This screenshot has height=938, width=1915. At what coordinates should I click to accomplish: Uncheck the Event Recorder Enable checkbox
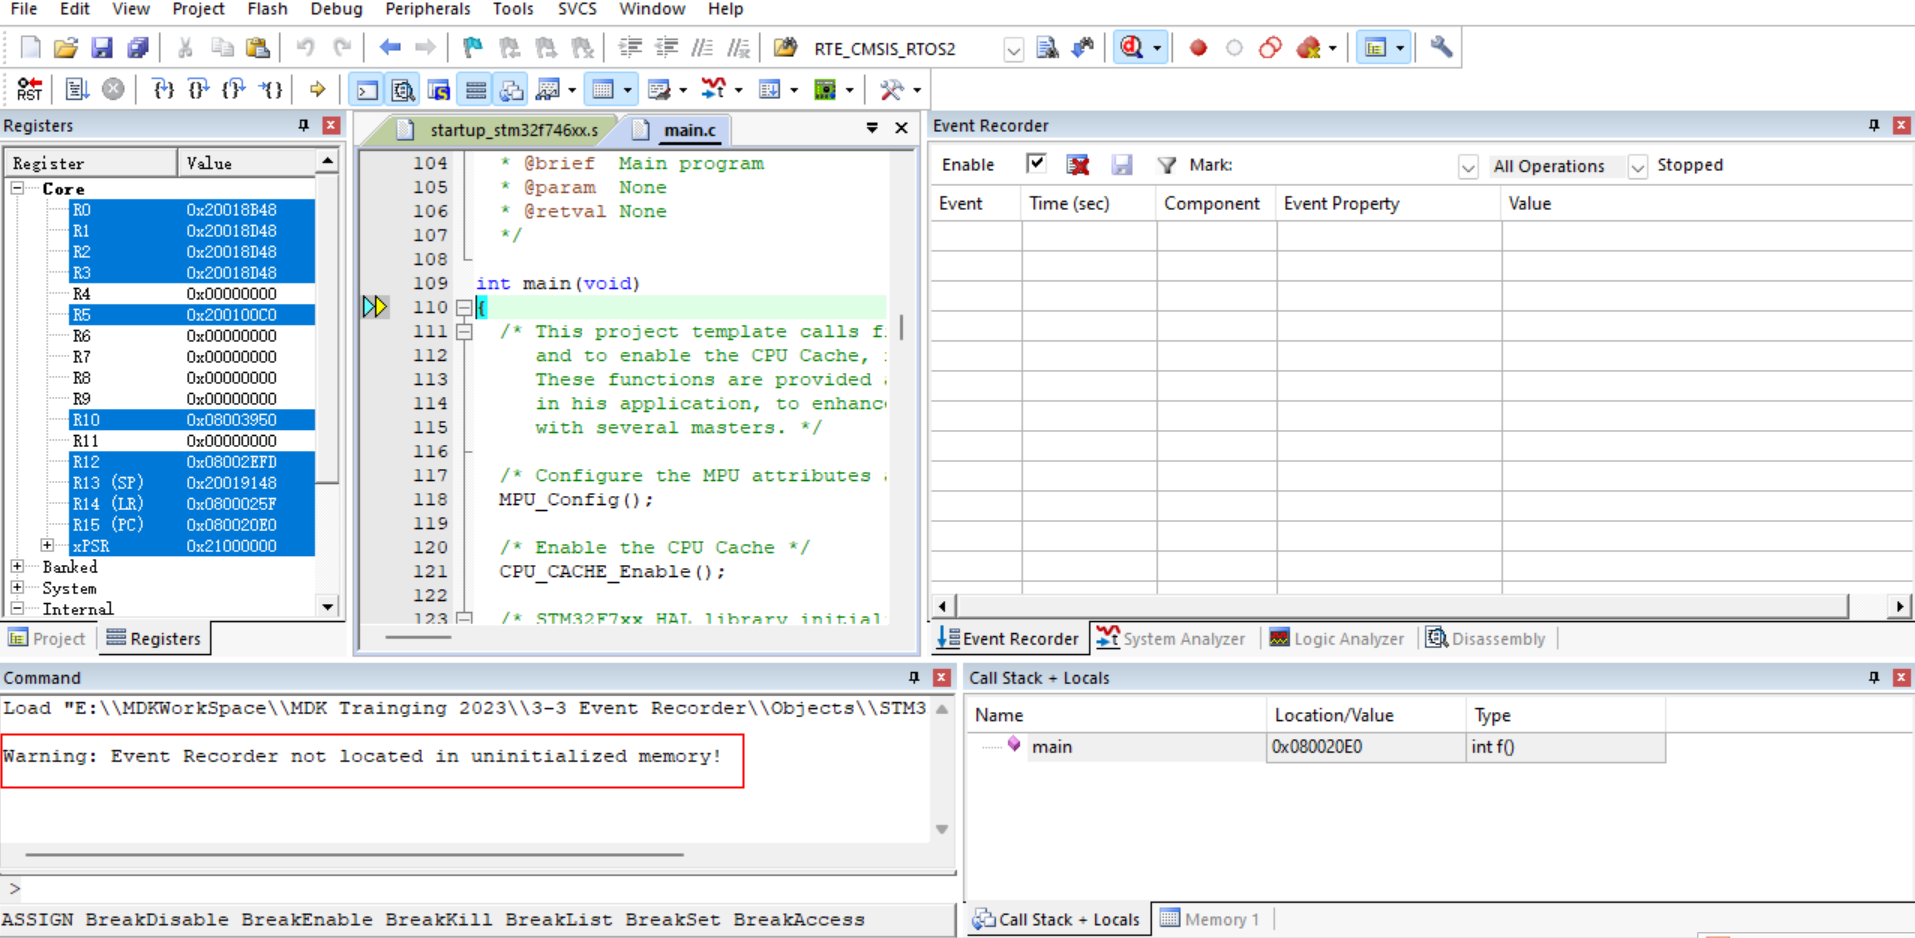[x=1036, y=164]
